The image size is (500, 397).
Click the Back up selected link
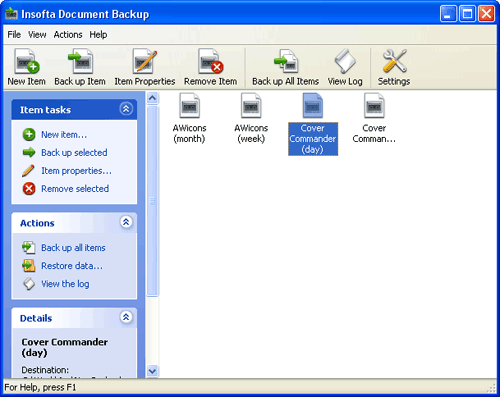74,153
